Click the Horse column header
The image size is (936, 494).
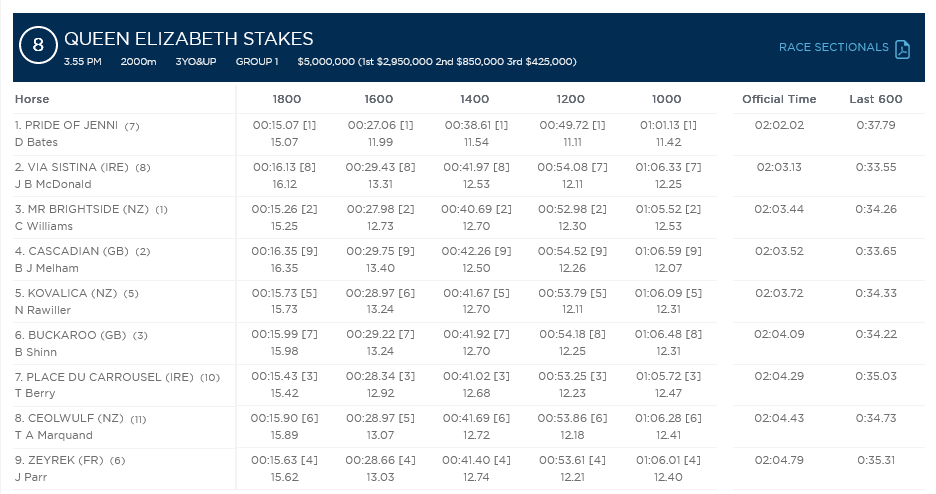click(x=31, y=99)
